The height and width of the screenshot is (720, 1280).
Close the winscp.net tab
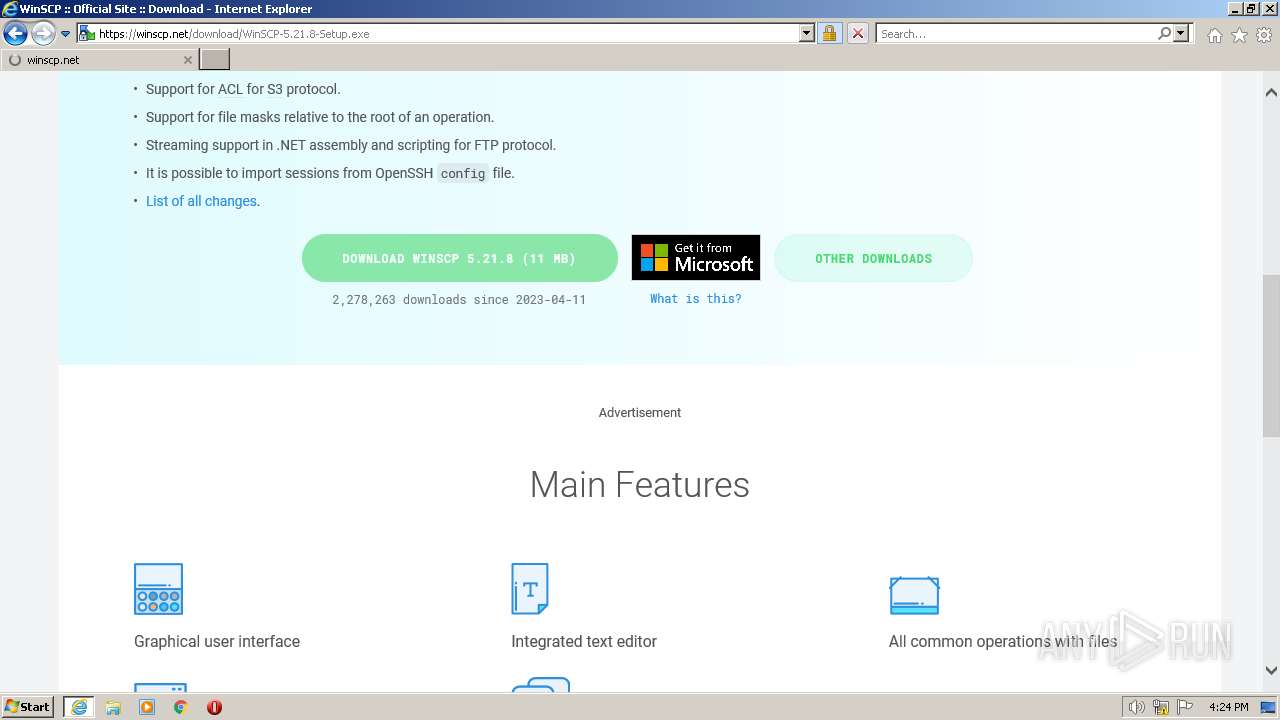187,60
